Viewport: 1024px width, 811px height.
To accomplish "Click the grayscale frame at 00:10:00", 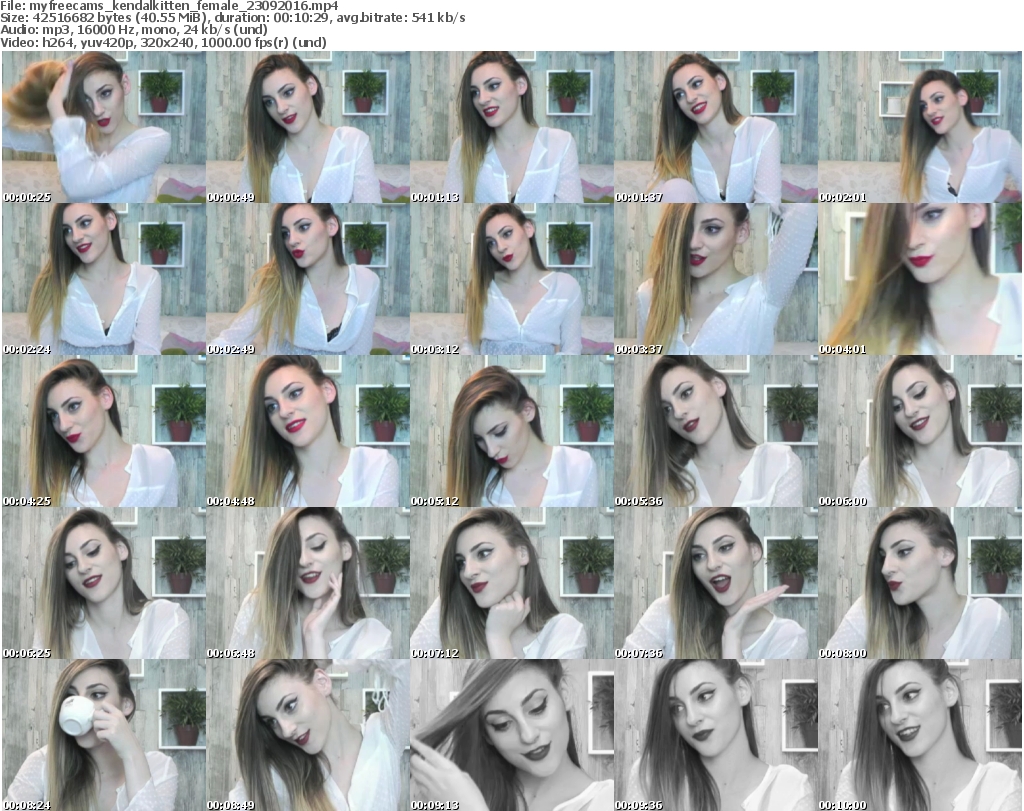I will pyautogui.click(x=920, y=735).
